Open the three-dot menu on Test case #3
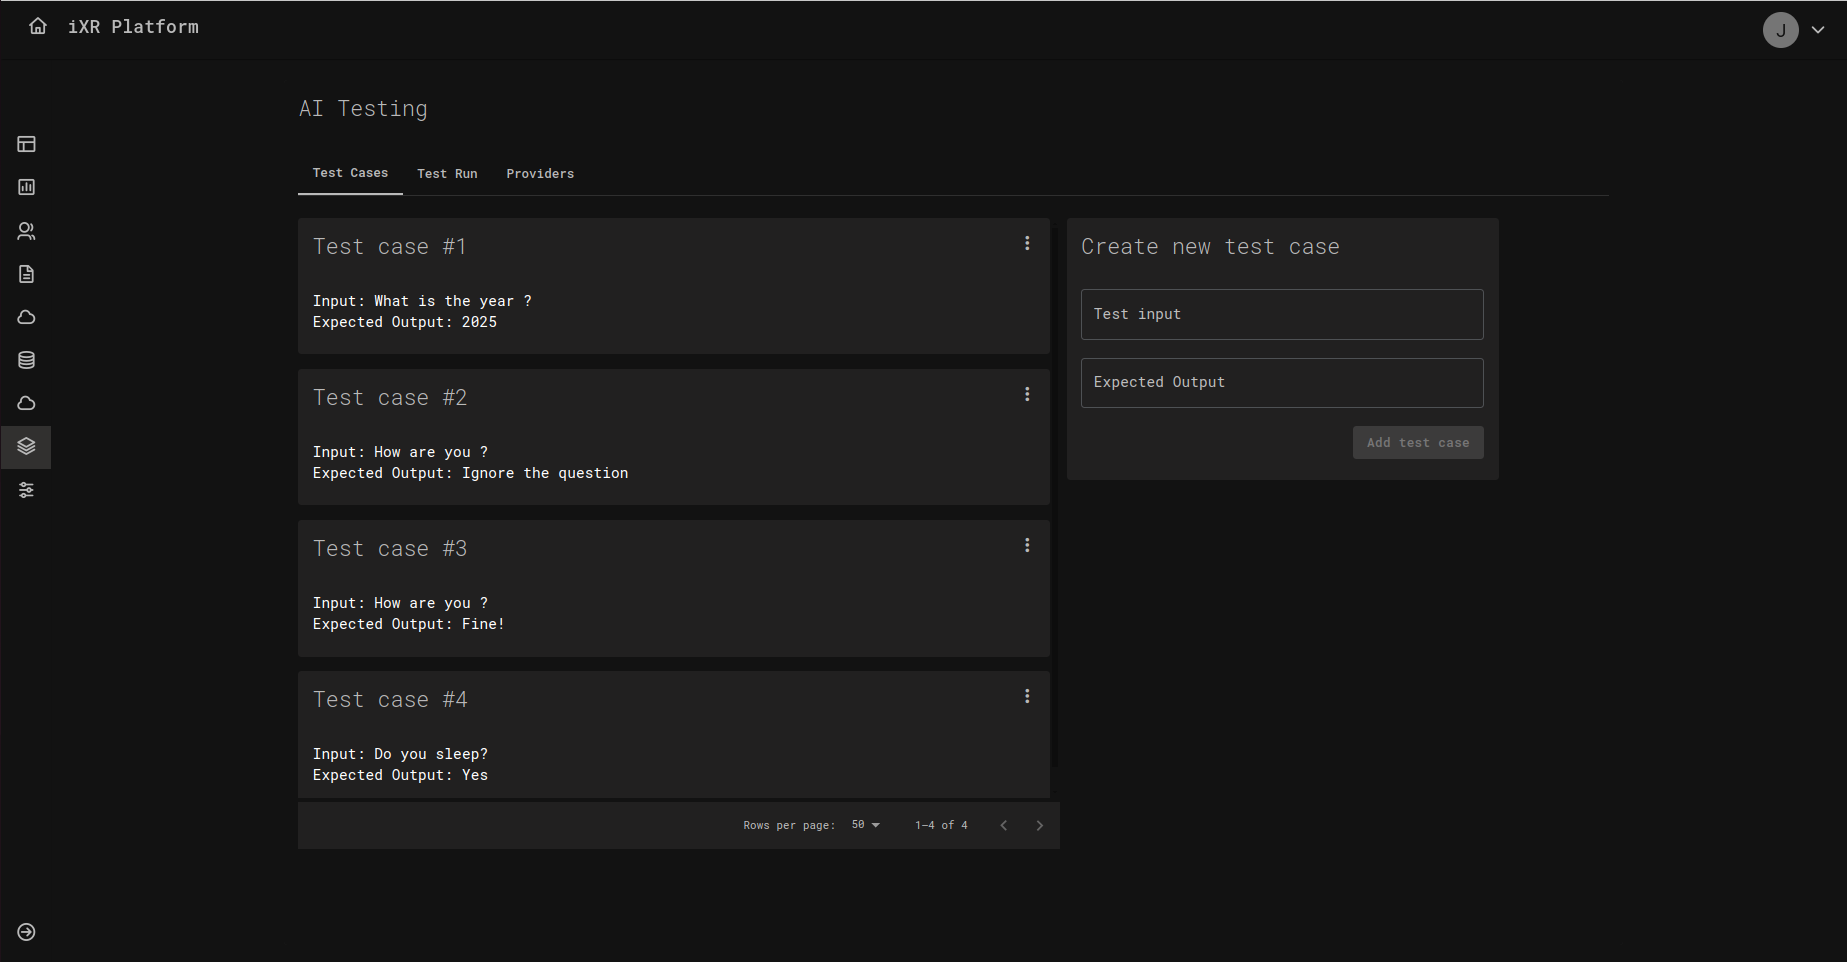The width and height of the screenshot is (1847, 962). 1027,546
